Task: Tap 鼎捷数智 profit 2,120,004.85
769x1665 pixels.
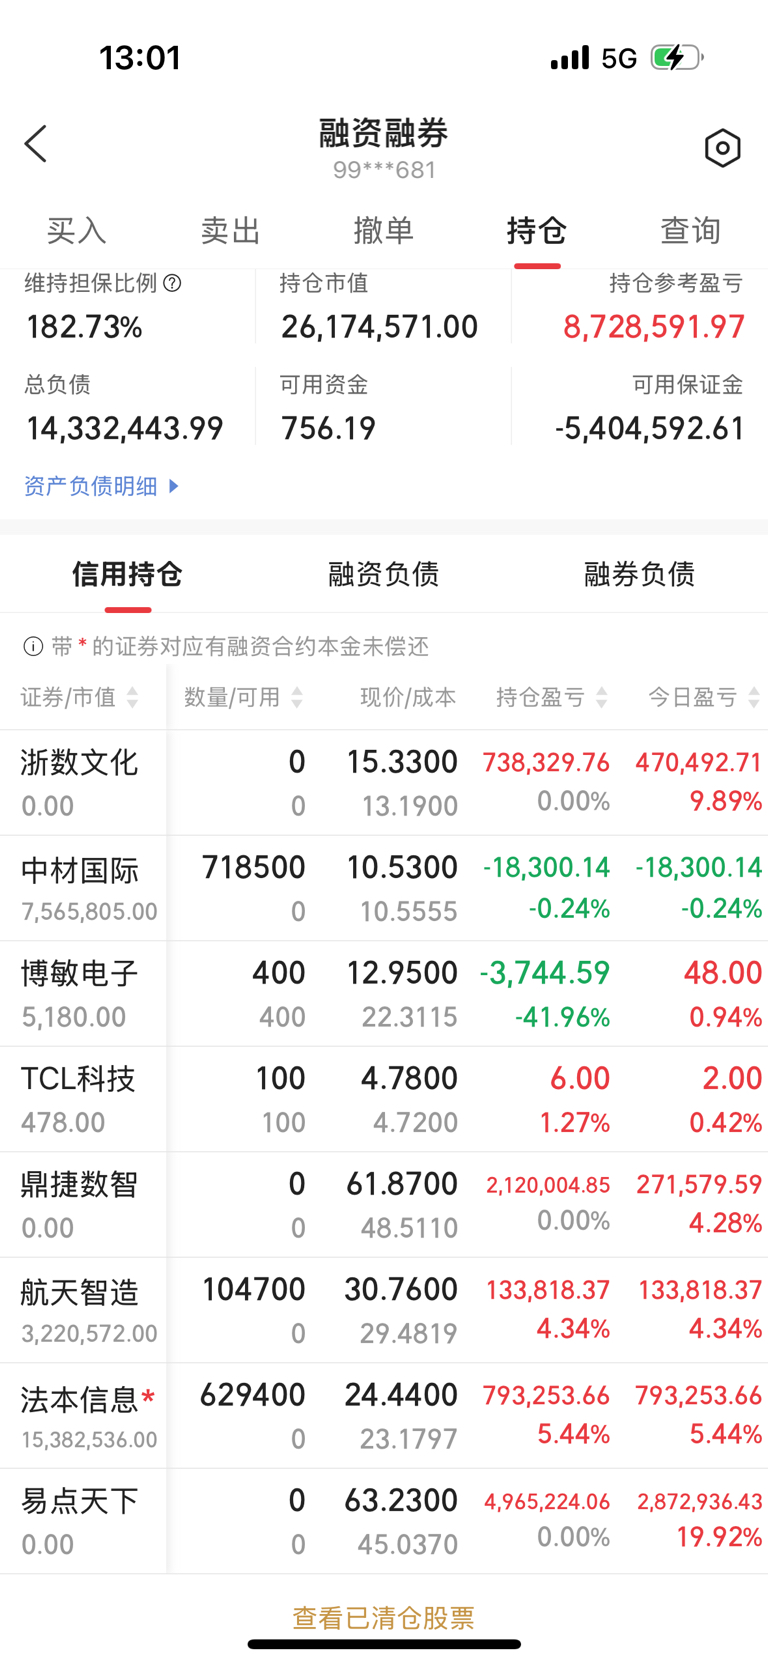Action: tap(548, 1185)
